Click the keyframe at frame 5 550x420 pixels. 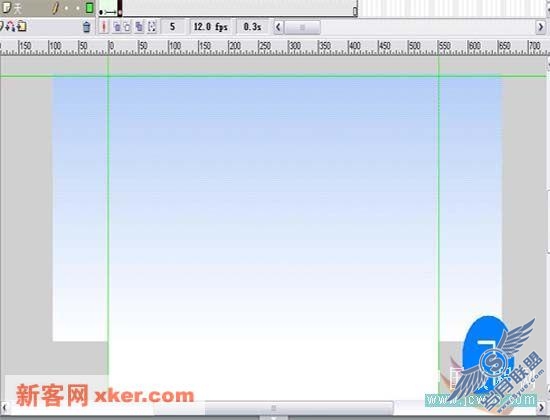[x=120, y=9]
